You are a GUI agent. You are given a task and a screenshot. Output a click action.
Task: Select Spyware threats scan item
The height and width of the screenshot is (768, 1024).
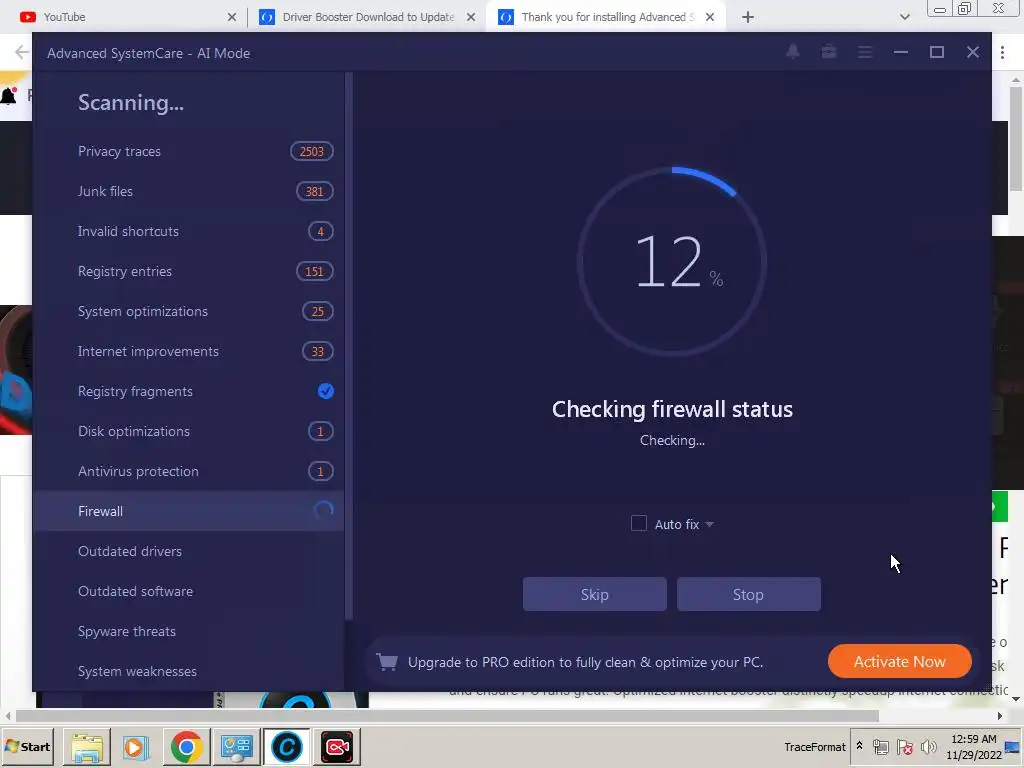(x=188, y=631)
